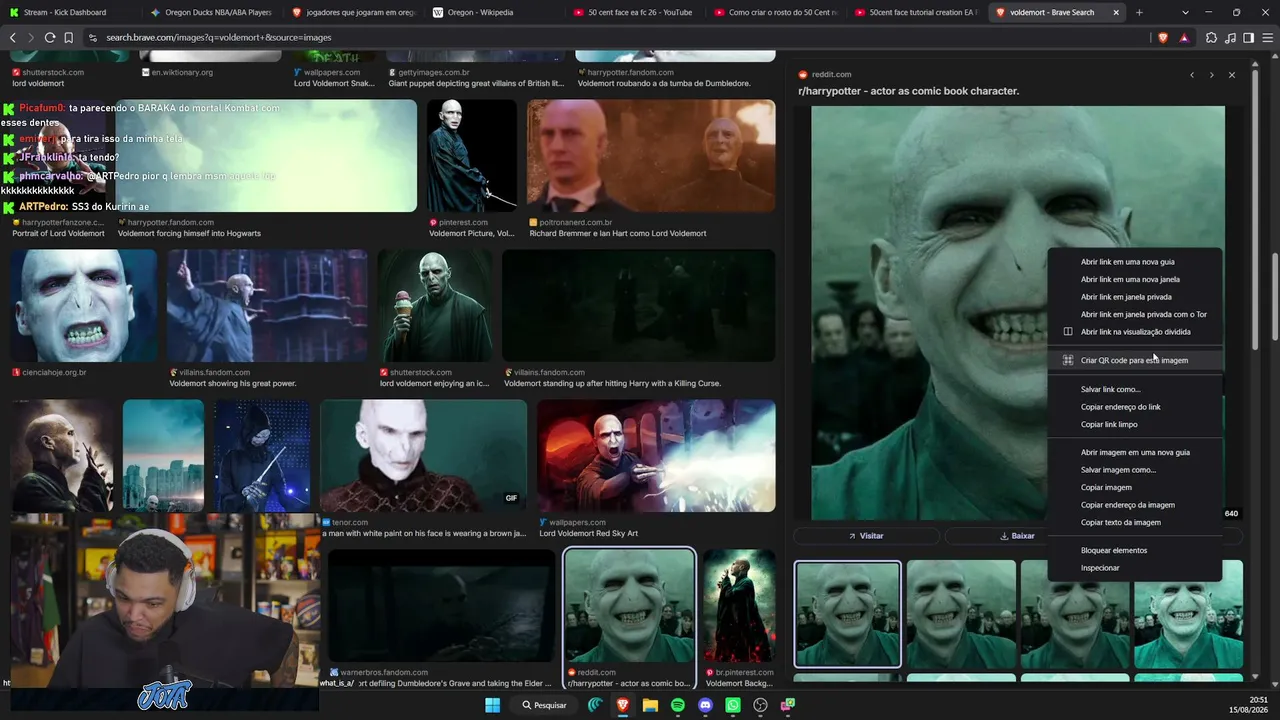Open the br.pinterest.com Voldemort Backg... thumbnail

coord(739,605)
